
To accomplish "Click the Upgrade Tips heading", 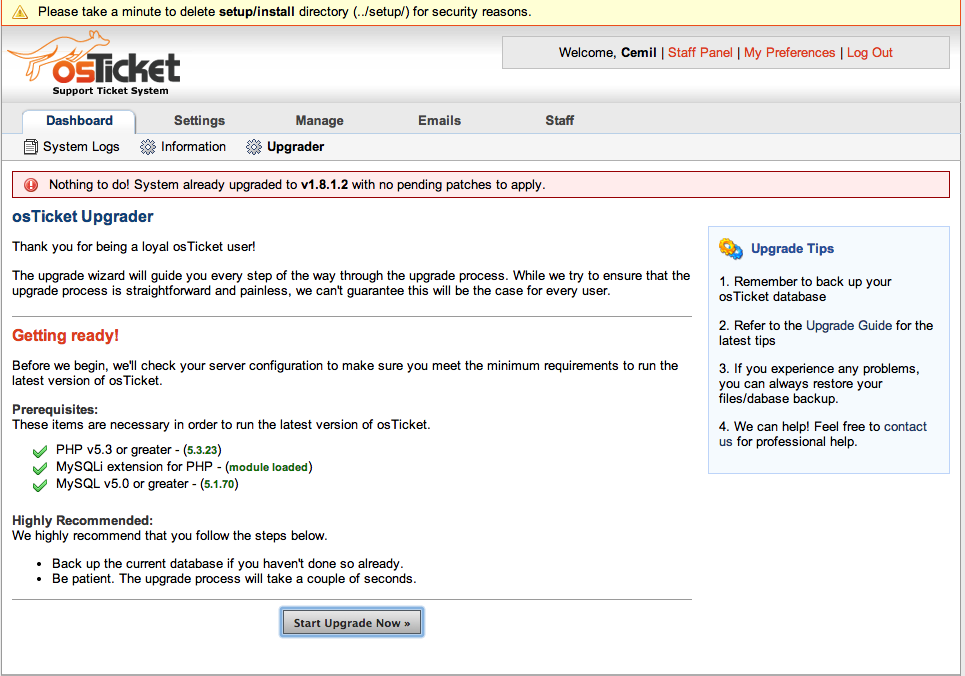I will [793, 249].
